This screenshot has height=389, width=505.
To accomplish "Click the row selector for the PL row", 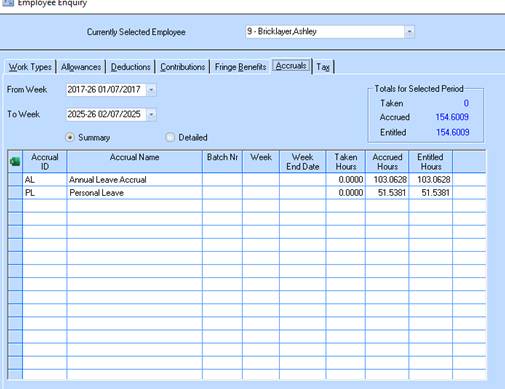I will point(15,193).
